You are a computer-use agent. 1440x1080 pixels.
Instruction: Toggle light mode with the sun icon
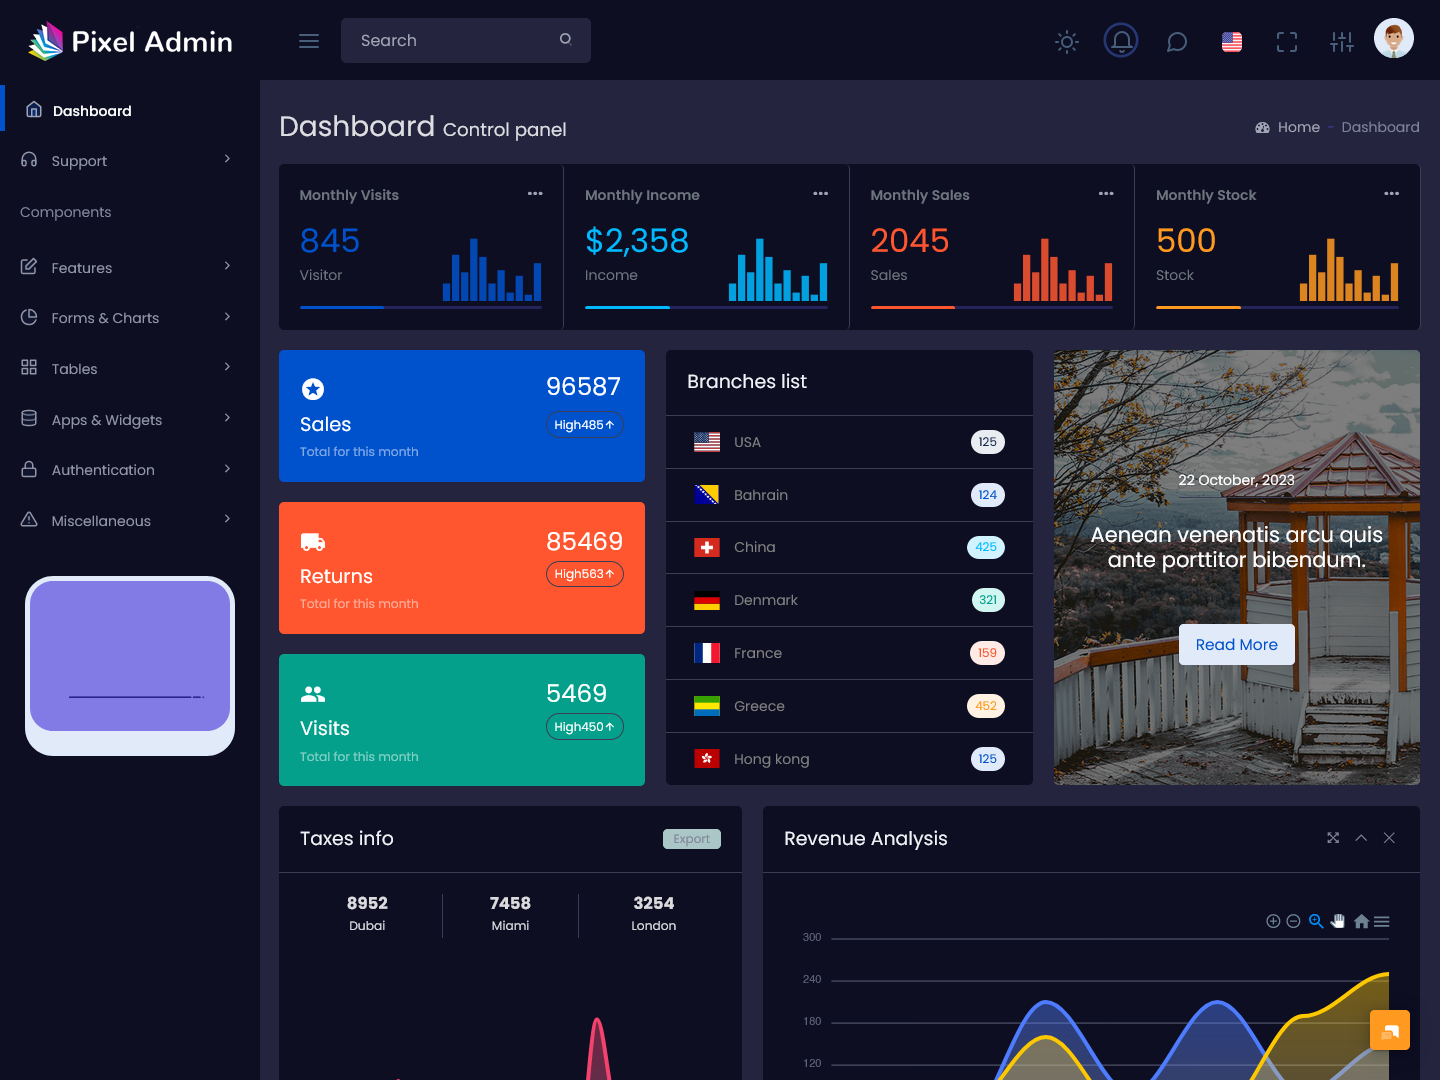point(1066,41)
